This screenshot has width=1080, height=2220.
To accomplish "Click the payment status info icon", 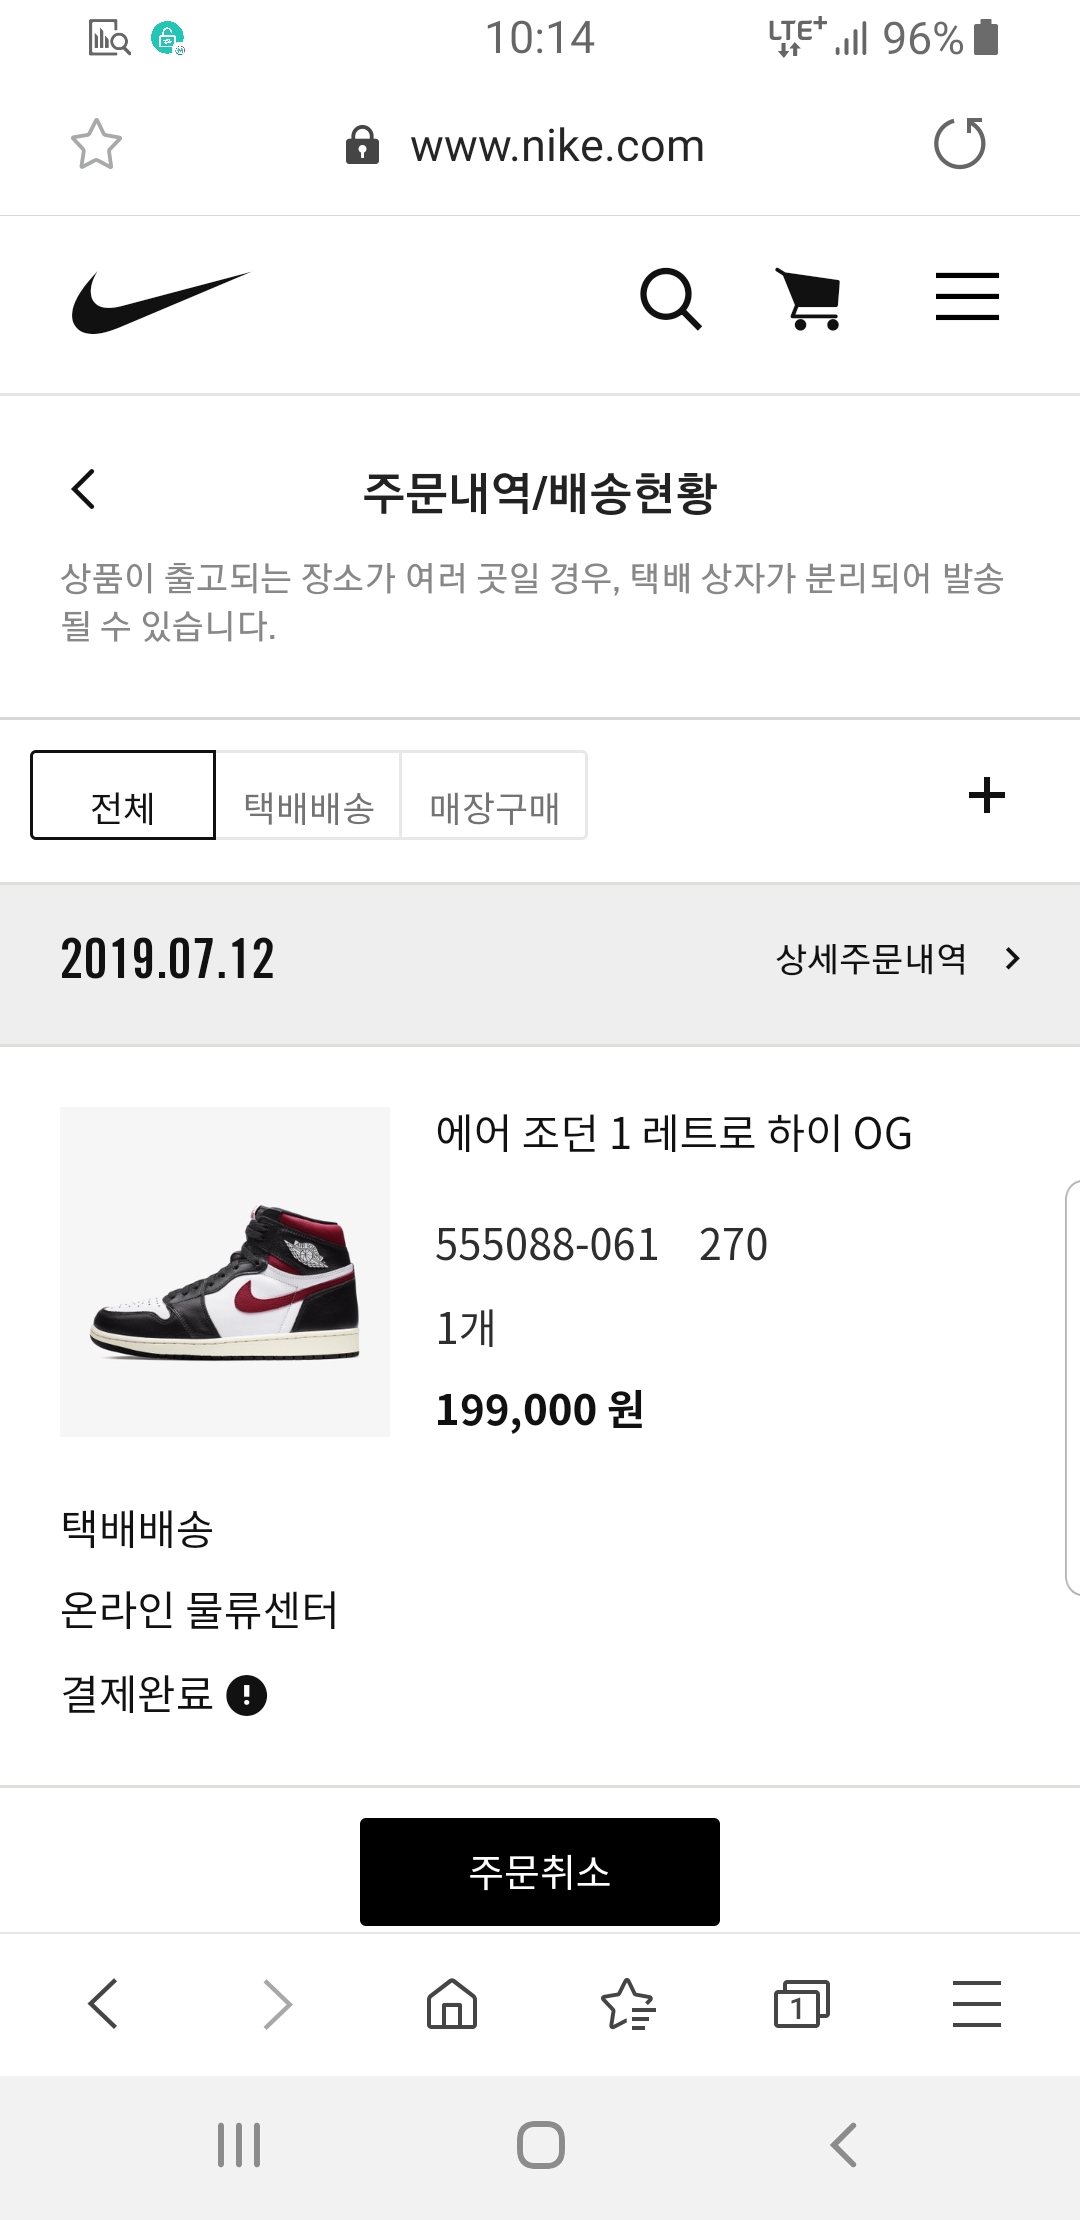I will (247, 1695).
